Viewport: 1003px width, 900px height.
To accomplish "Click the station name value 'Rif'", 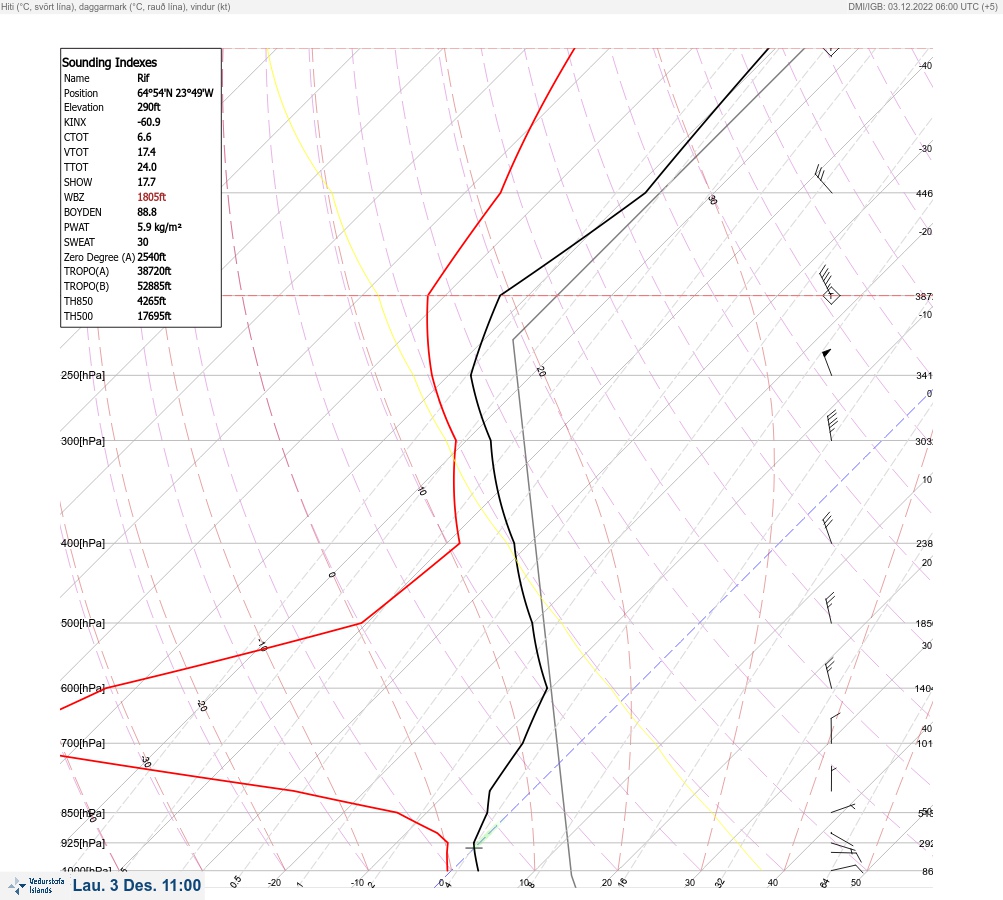I will [x=143, y=78].
